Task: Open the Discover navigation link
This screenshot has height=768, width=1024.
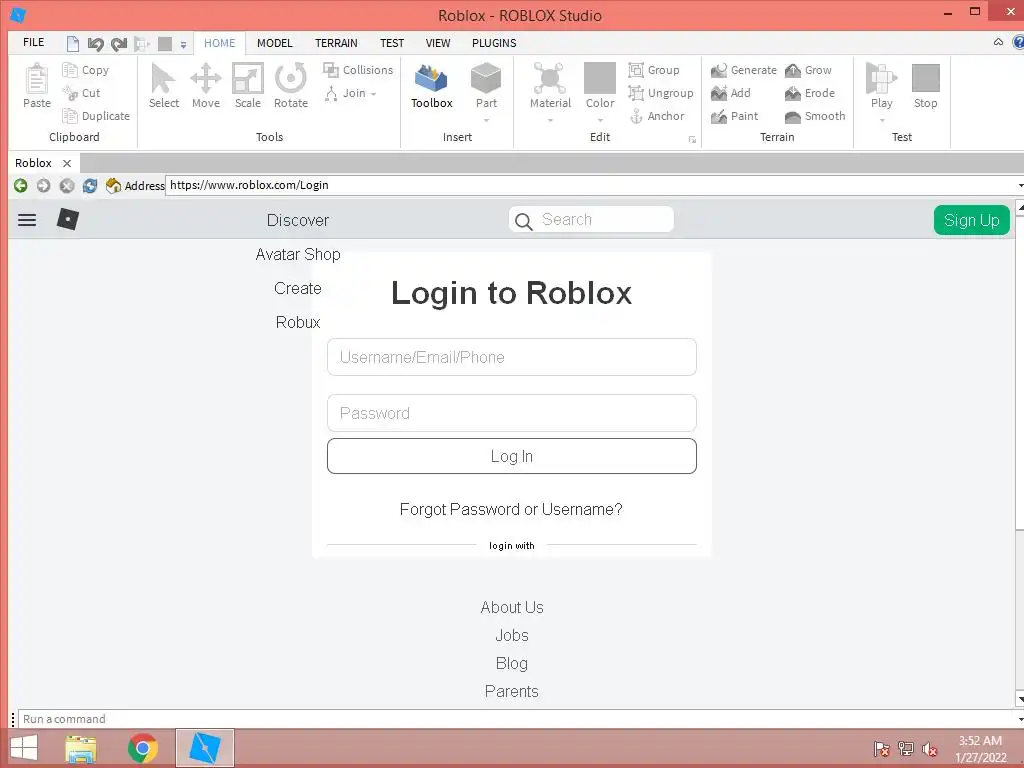Action: click(298, 220)
